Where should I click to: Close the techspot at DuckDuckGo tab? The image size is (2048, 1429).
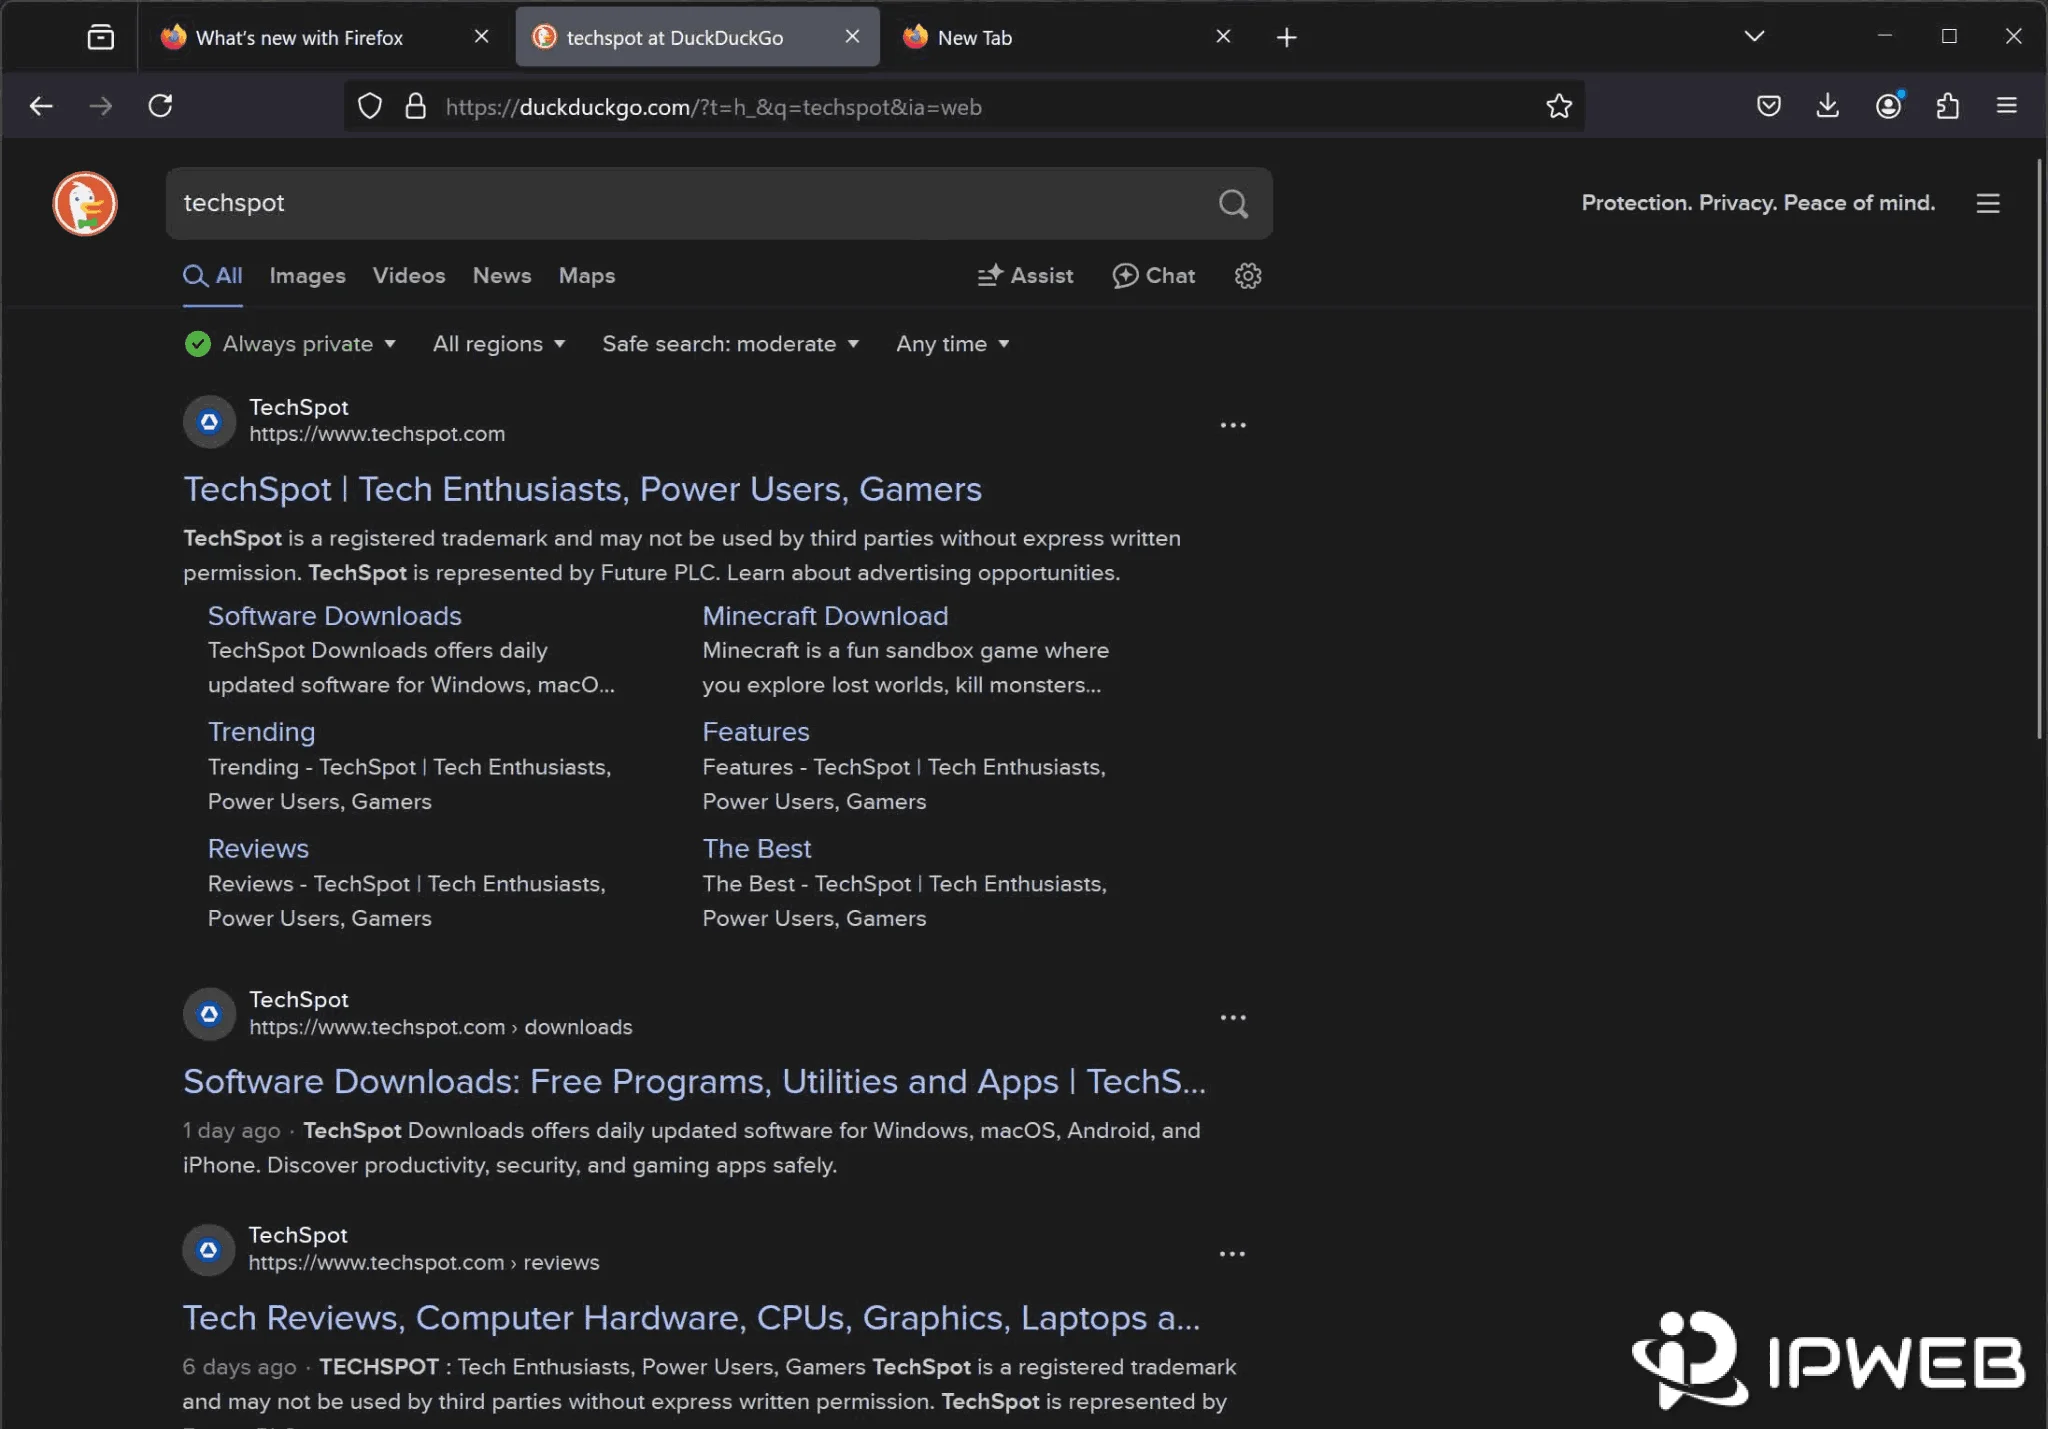coord(852,37)
